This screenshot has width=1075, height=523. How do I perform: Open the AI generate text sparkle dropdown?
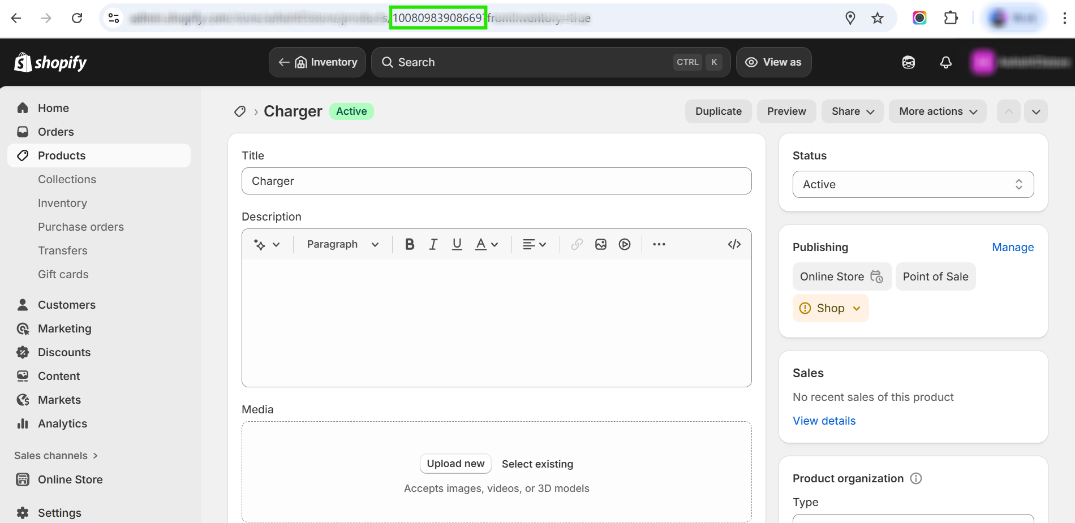(x=267, y=244)
